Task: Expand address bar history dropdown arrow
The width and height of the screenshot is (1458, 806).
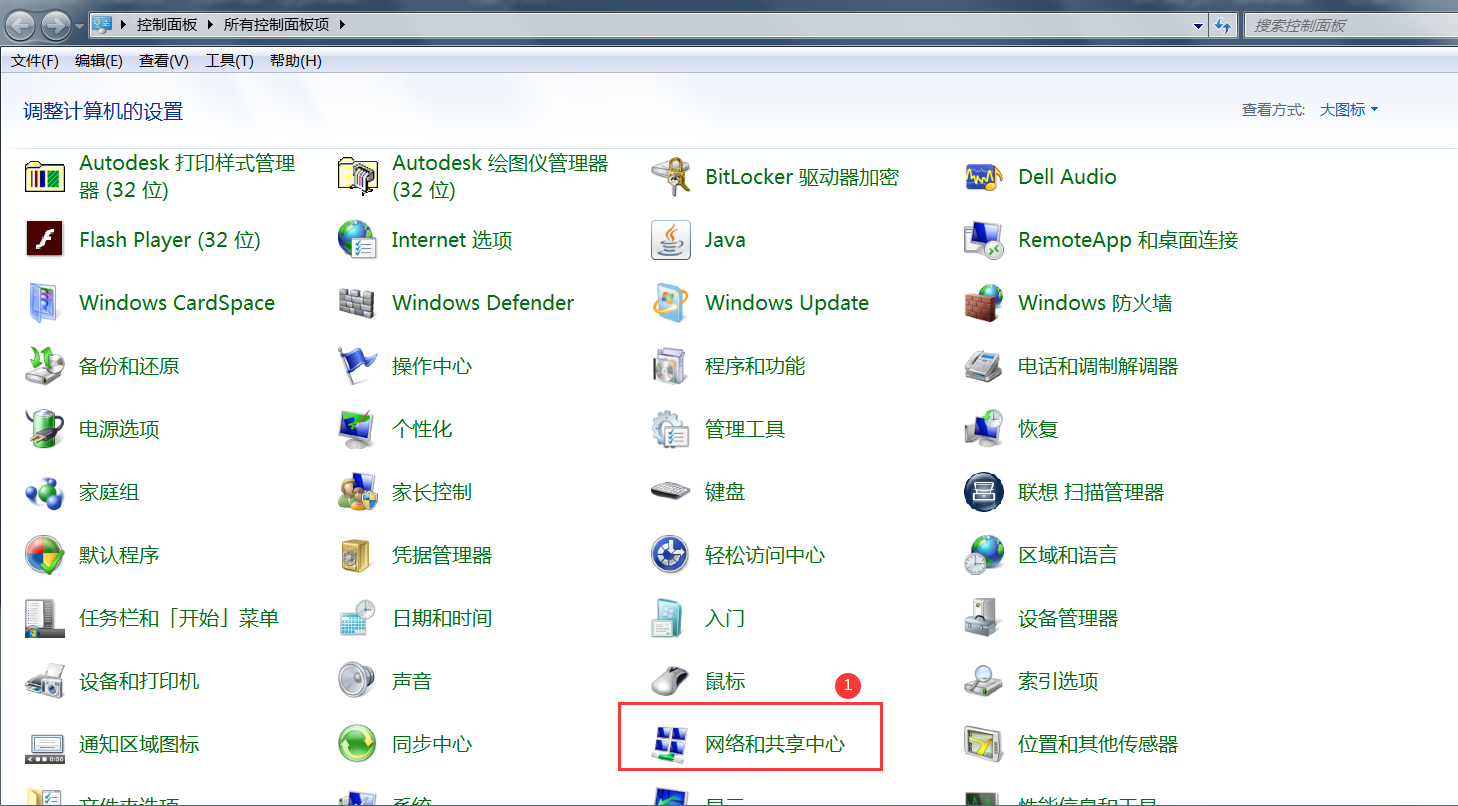Action: coord(1199,25)
